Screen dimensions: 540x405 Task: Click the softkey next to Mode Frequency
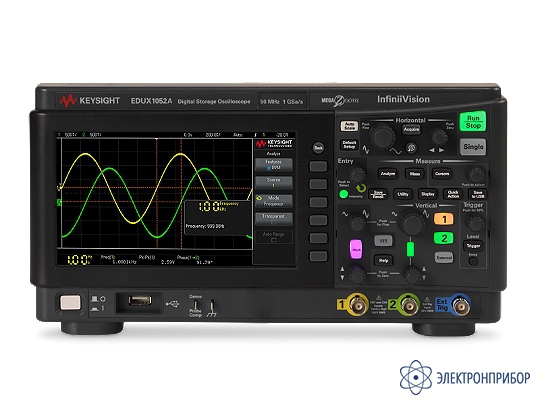point(318,202)
